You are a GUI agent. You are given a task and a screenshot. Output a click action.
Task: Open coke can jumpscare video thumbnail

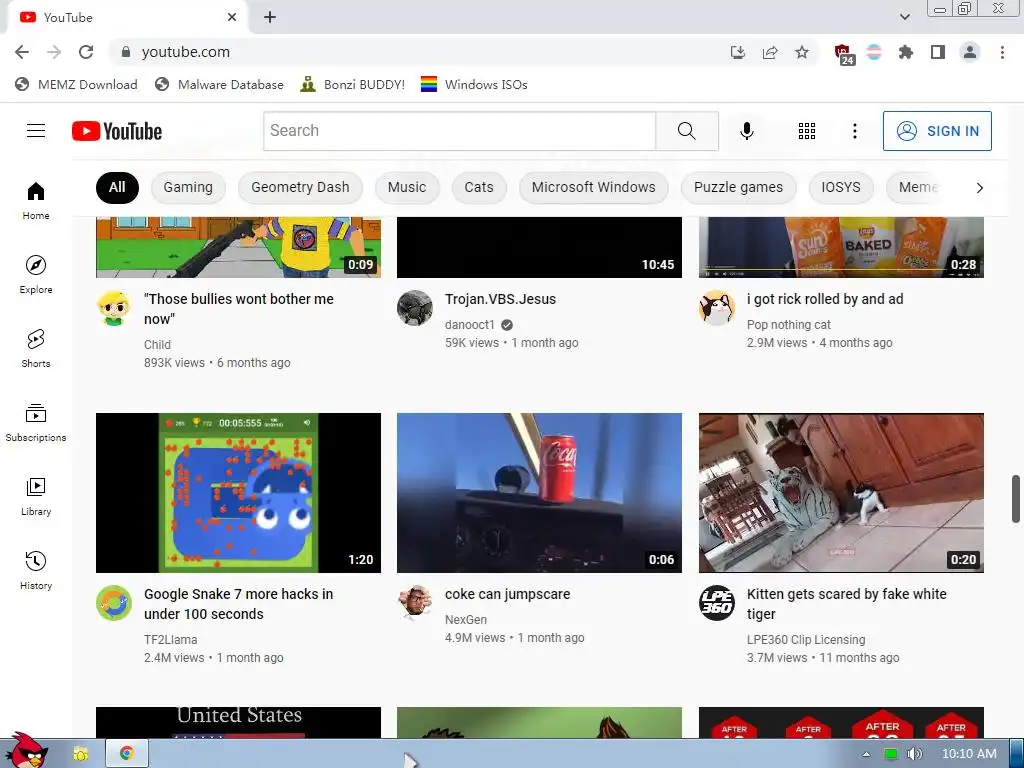tap(539, 492)
